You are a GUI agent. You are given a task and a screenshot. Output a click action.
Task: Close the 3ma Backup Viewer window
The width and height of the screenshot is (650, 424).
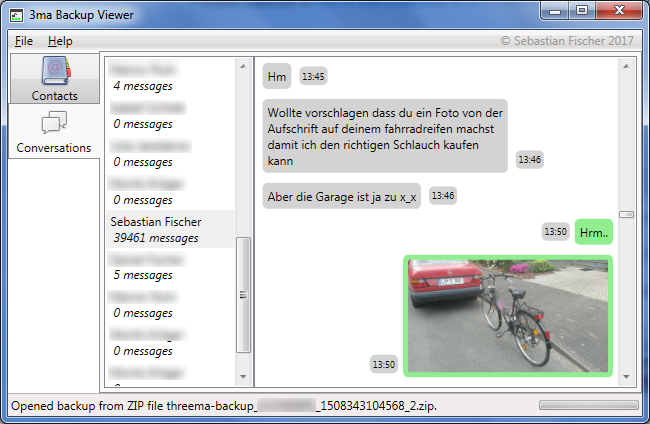(619, 11)
